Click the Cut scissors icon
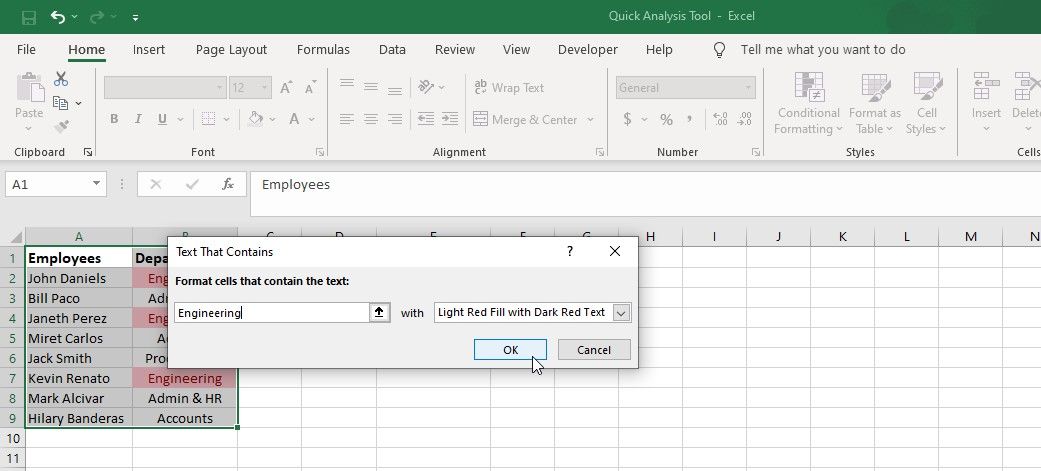The image size is (1041, 471). click(x=61, y=79)
